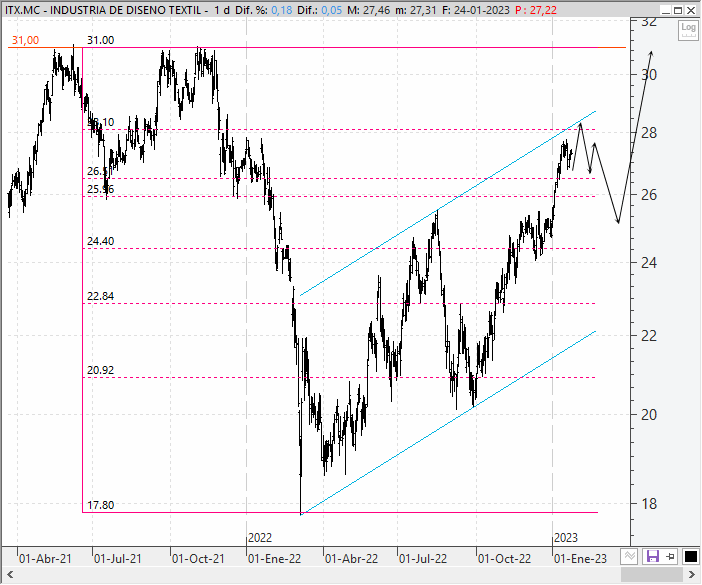
Task: Click the Dif. %: 0,18 value
Action: click(x=264, y=10)
